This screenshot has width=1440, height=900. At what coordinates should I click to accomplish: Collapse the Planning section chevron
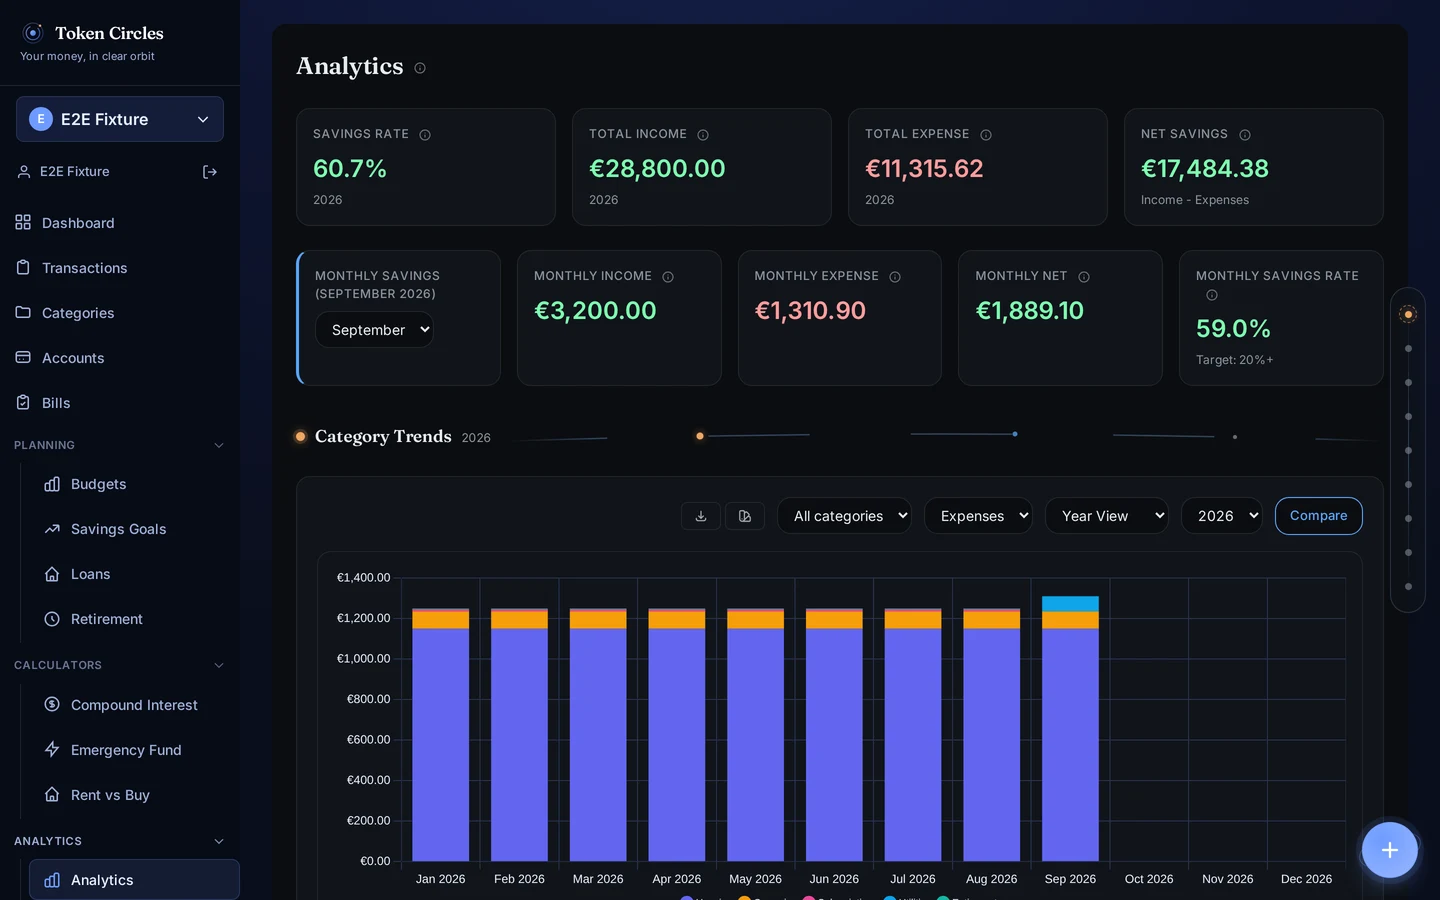tap(219, 445)
